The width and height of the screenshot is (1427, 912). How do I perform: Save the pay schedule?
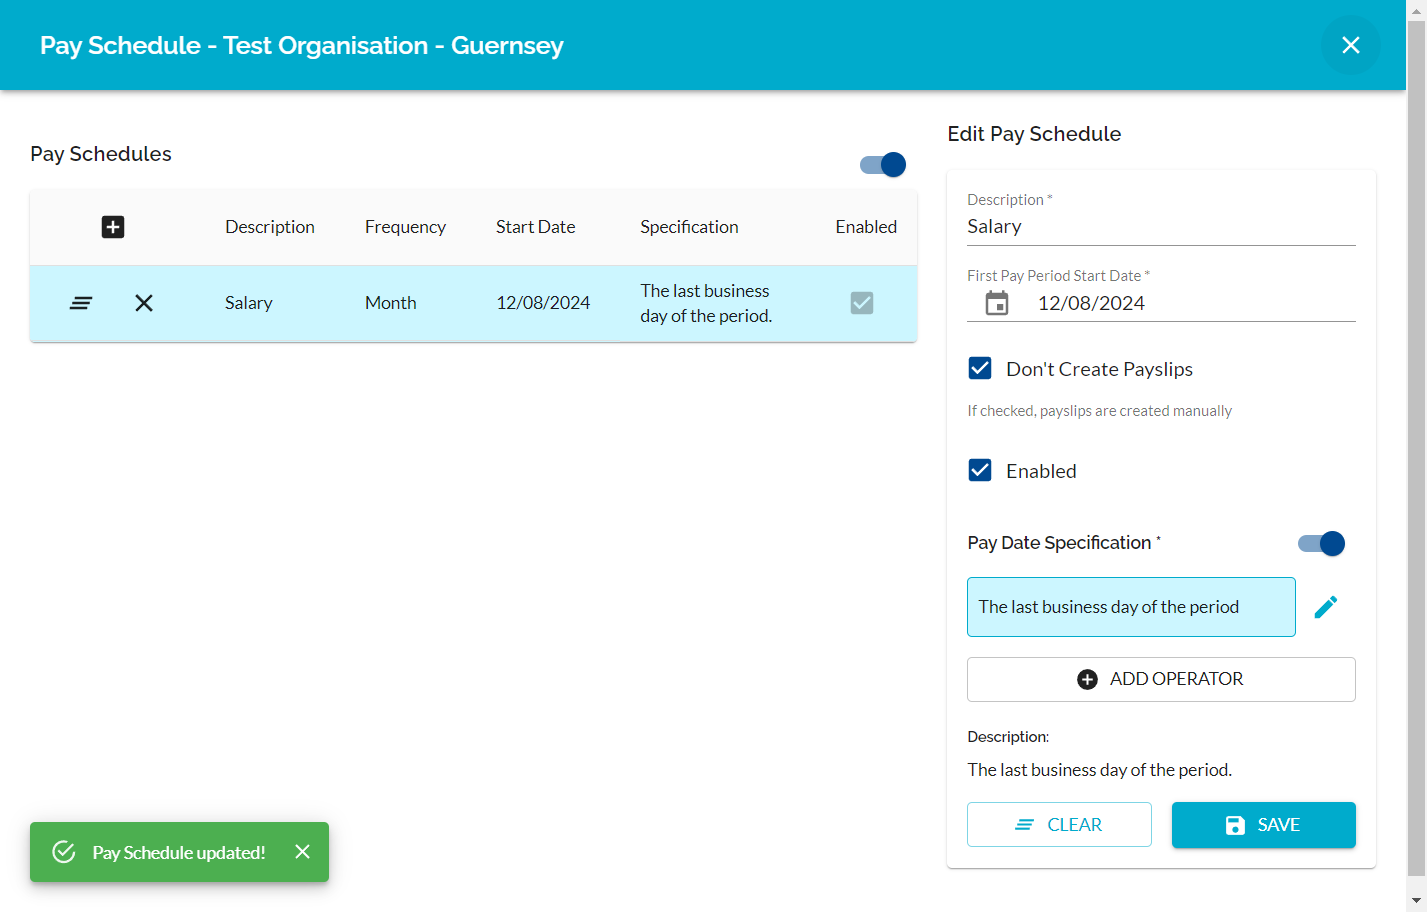coord(1264,825)
